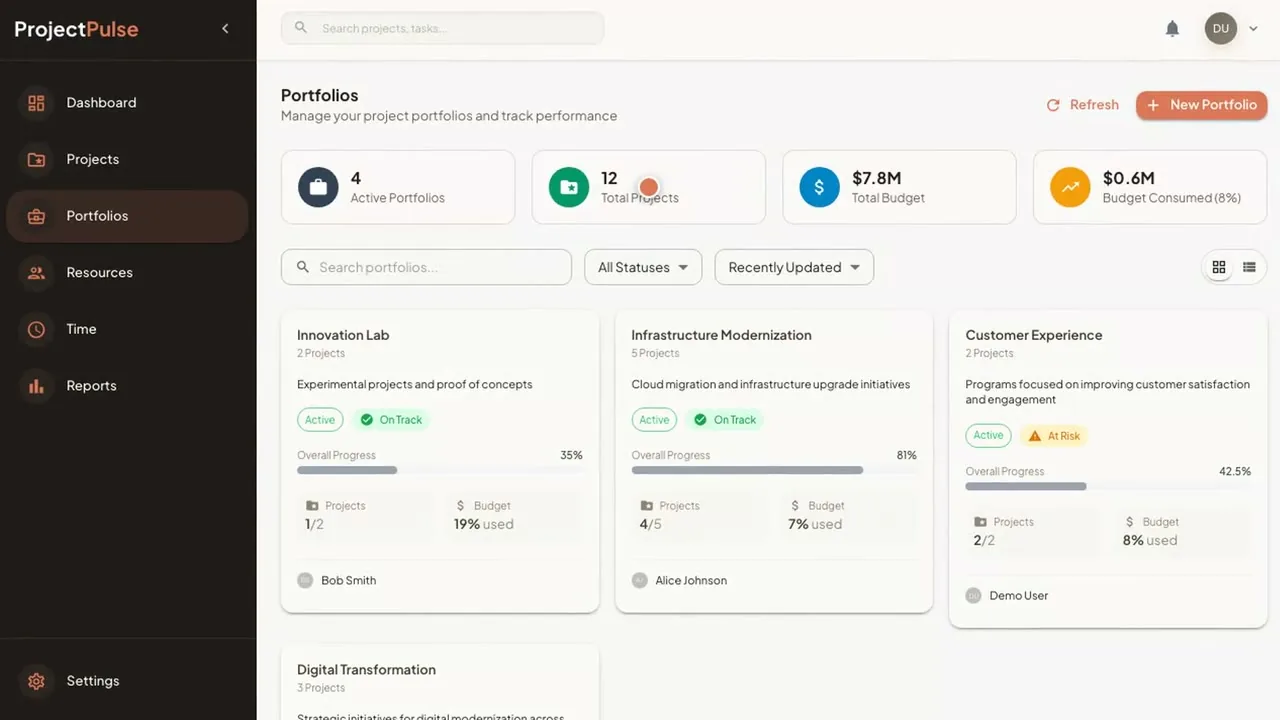Switch to list view
Screen dimensions: 1280x720
[x=1249, y=267]
